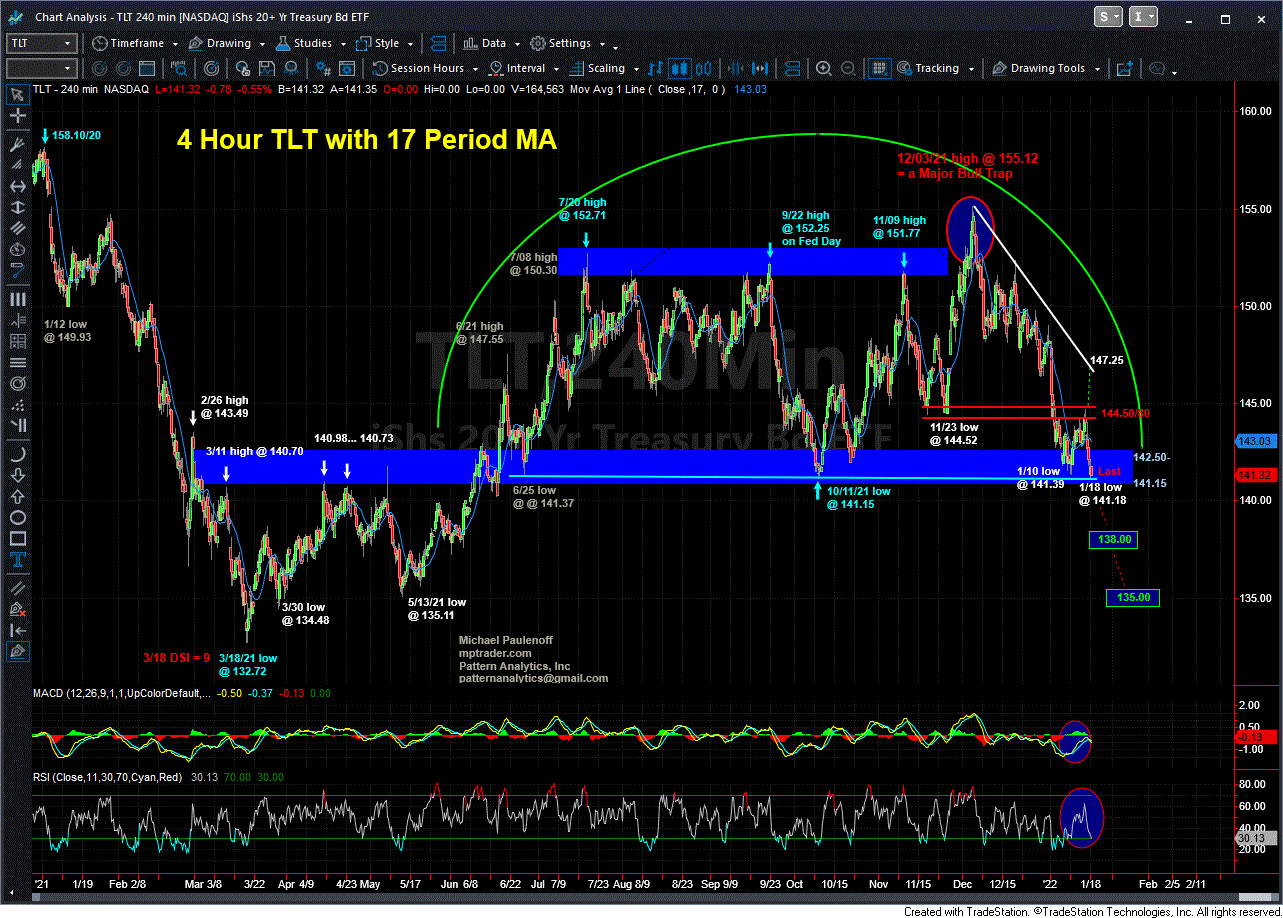Click the 141.32 last price tag on axis
This screenshot has height=918, width=1283.
pyautogui.click(x=1254, y=475)
